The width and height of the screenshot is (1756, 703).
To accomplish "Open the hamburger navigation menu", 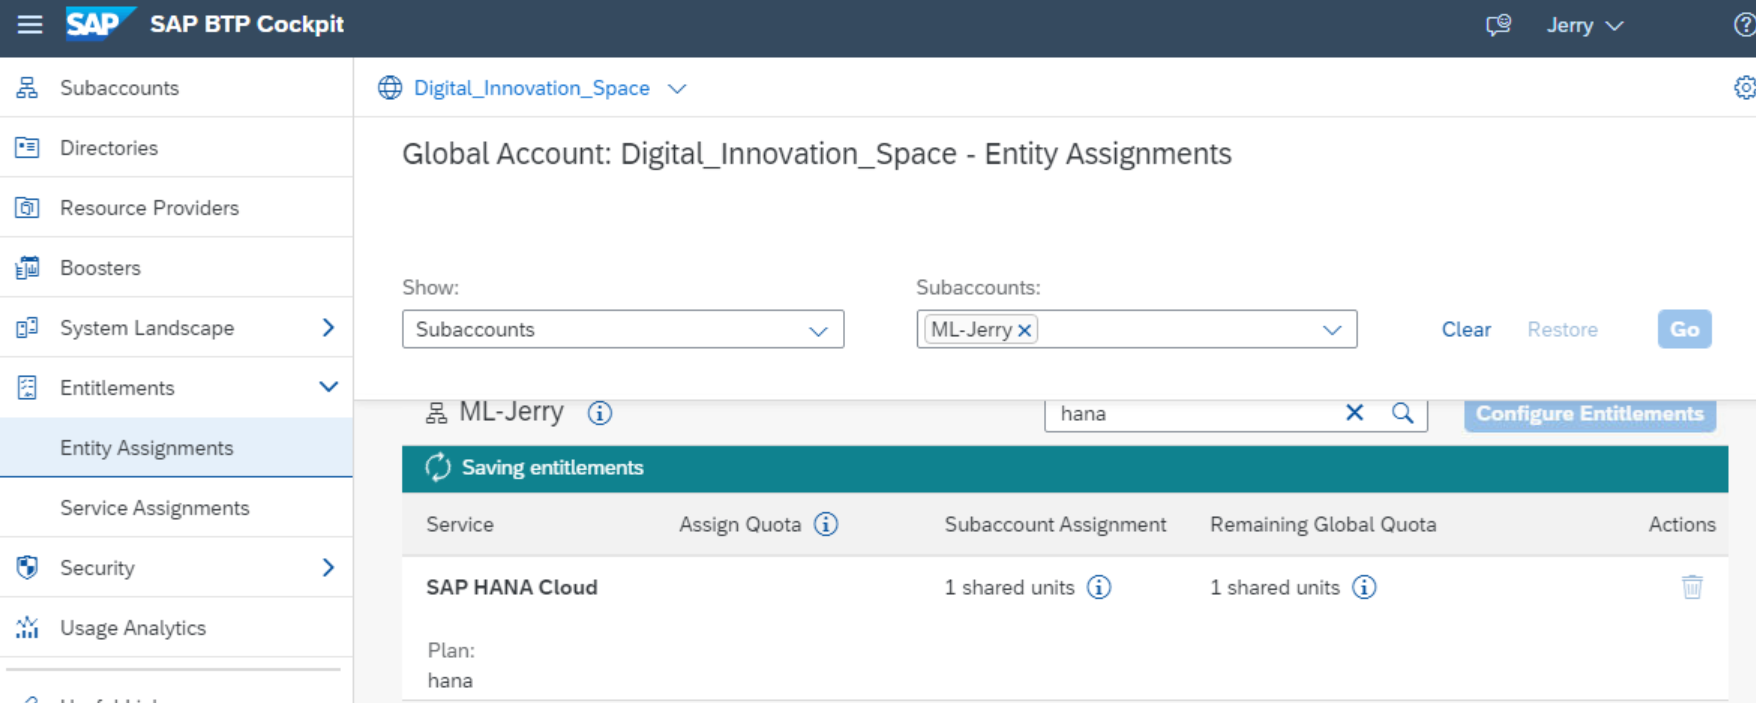I will click(x=30, y=24).
